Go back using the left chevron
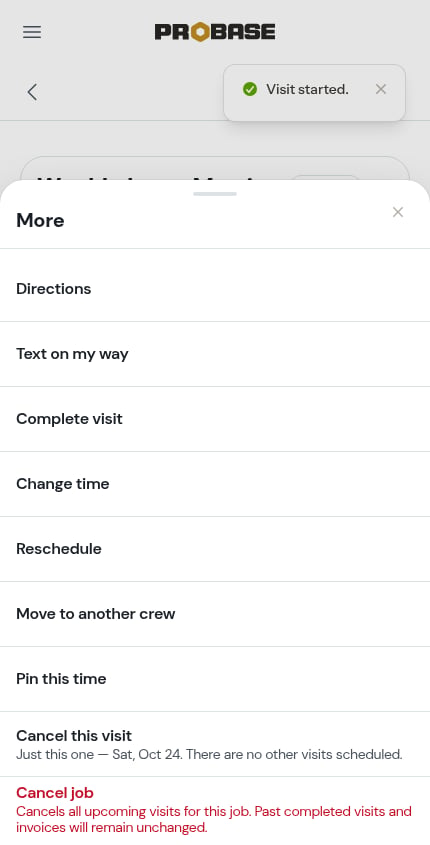The width and height of the screenshot is (430, 845). pos(32,92)
